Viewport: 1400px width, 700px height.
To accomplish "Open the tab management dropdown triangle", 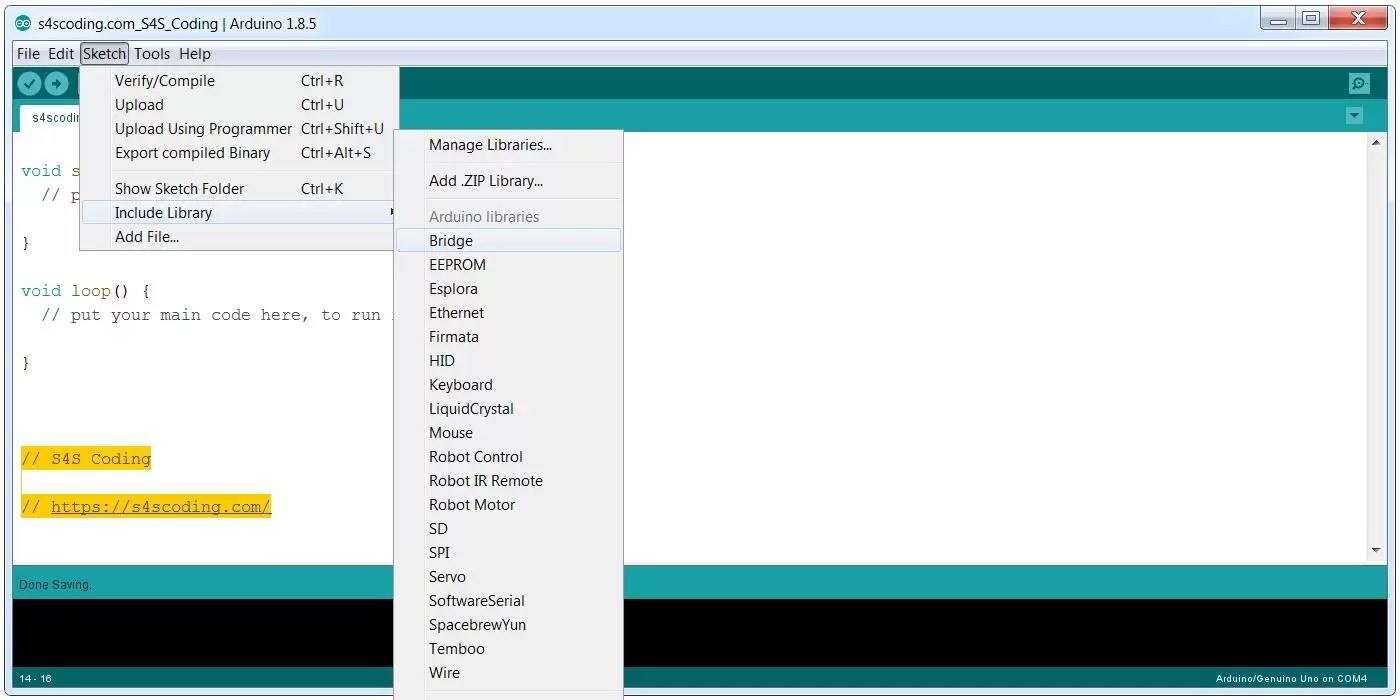I will point(1355,116).
